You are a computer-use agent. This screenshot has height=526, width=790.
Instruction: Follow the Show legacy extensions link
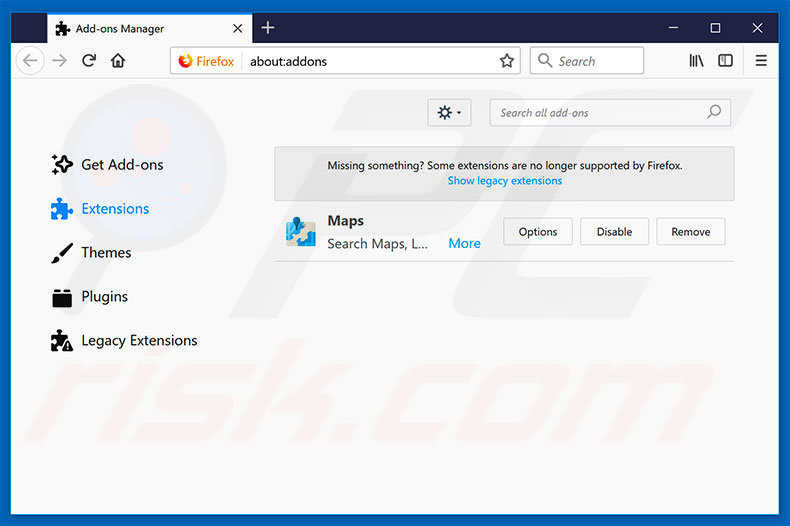(504, 181)
